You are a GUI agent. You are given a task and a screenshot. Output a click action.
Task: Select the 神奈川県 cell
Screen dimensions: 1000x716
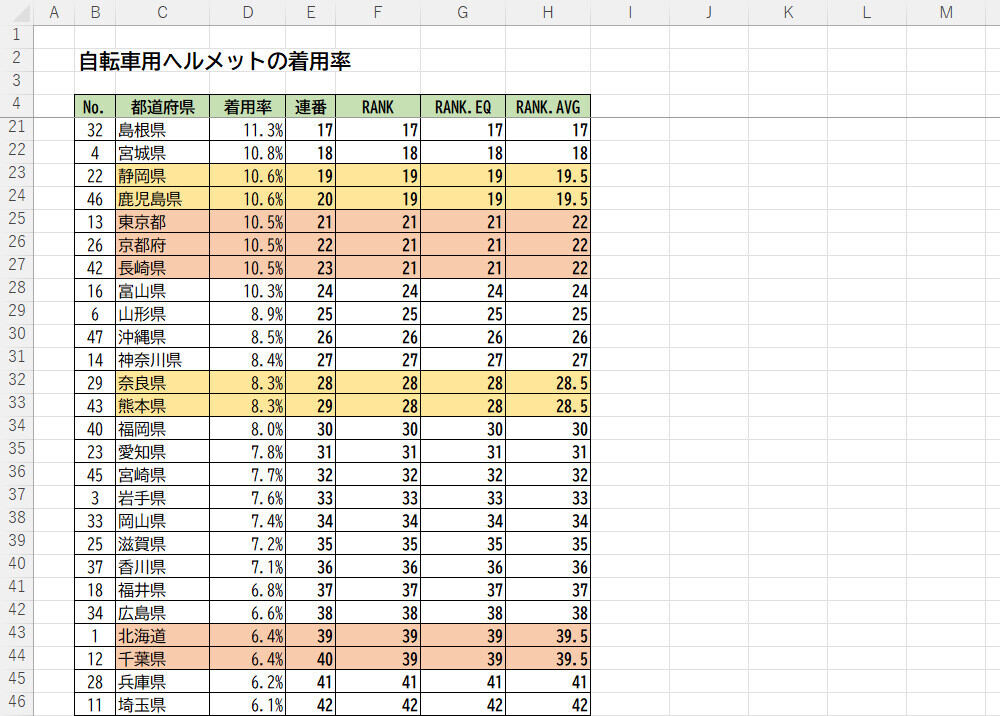click(x=162, y=360)
